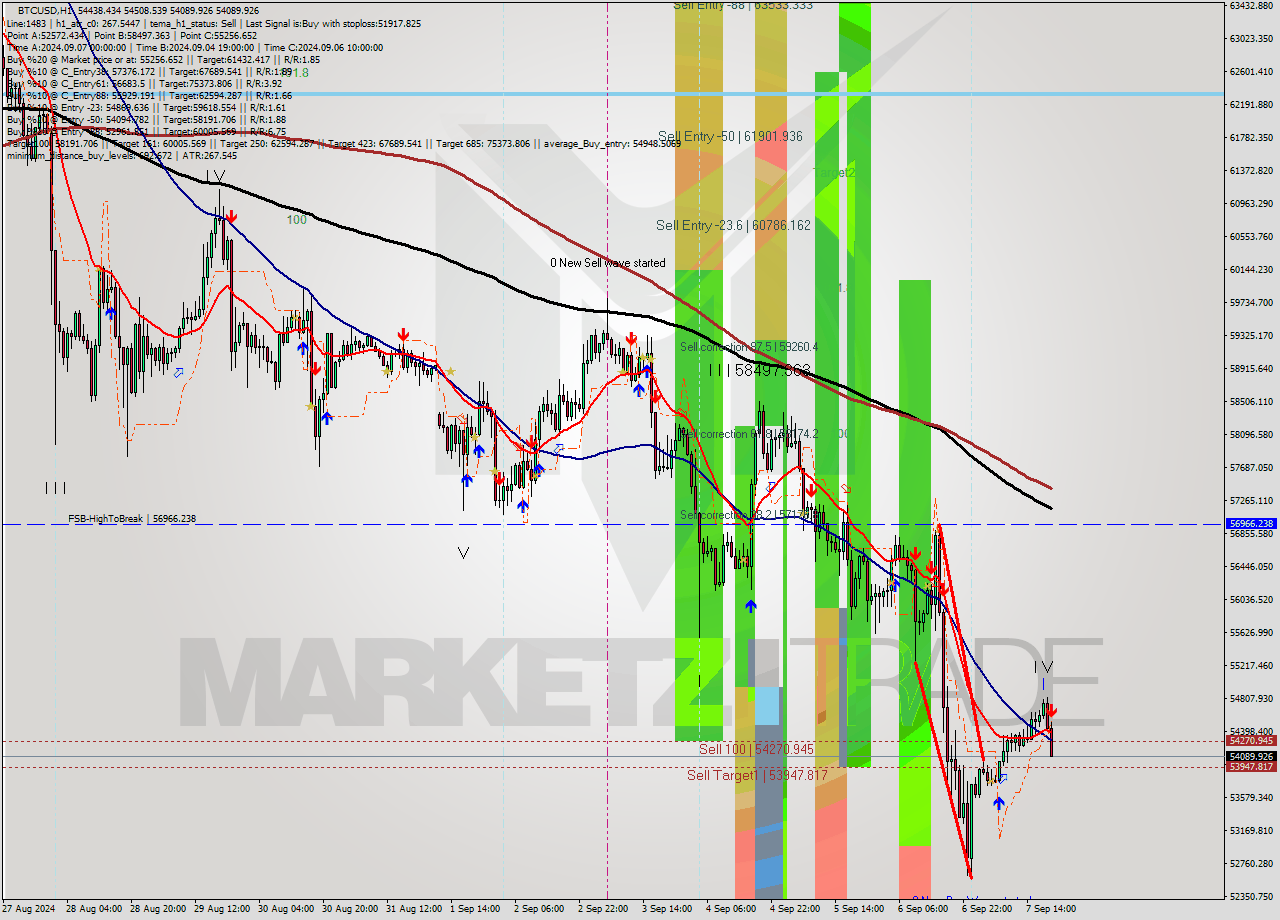Click the '0 New Sell wave started' annotation
This screenshot has width=1280, height=920.
608,263
